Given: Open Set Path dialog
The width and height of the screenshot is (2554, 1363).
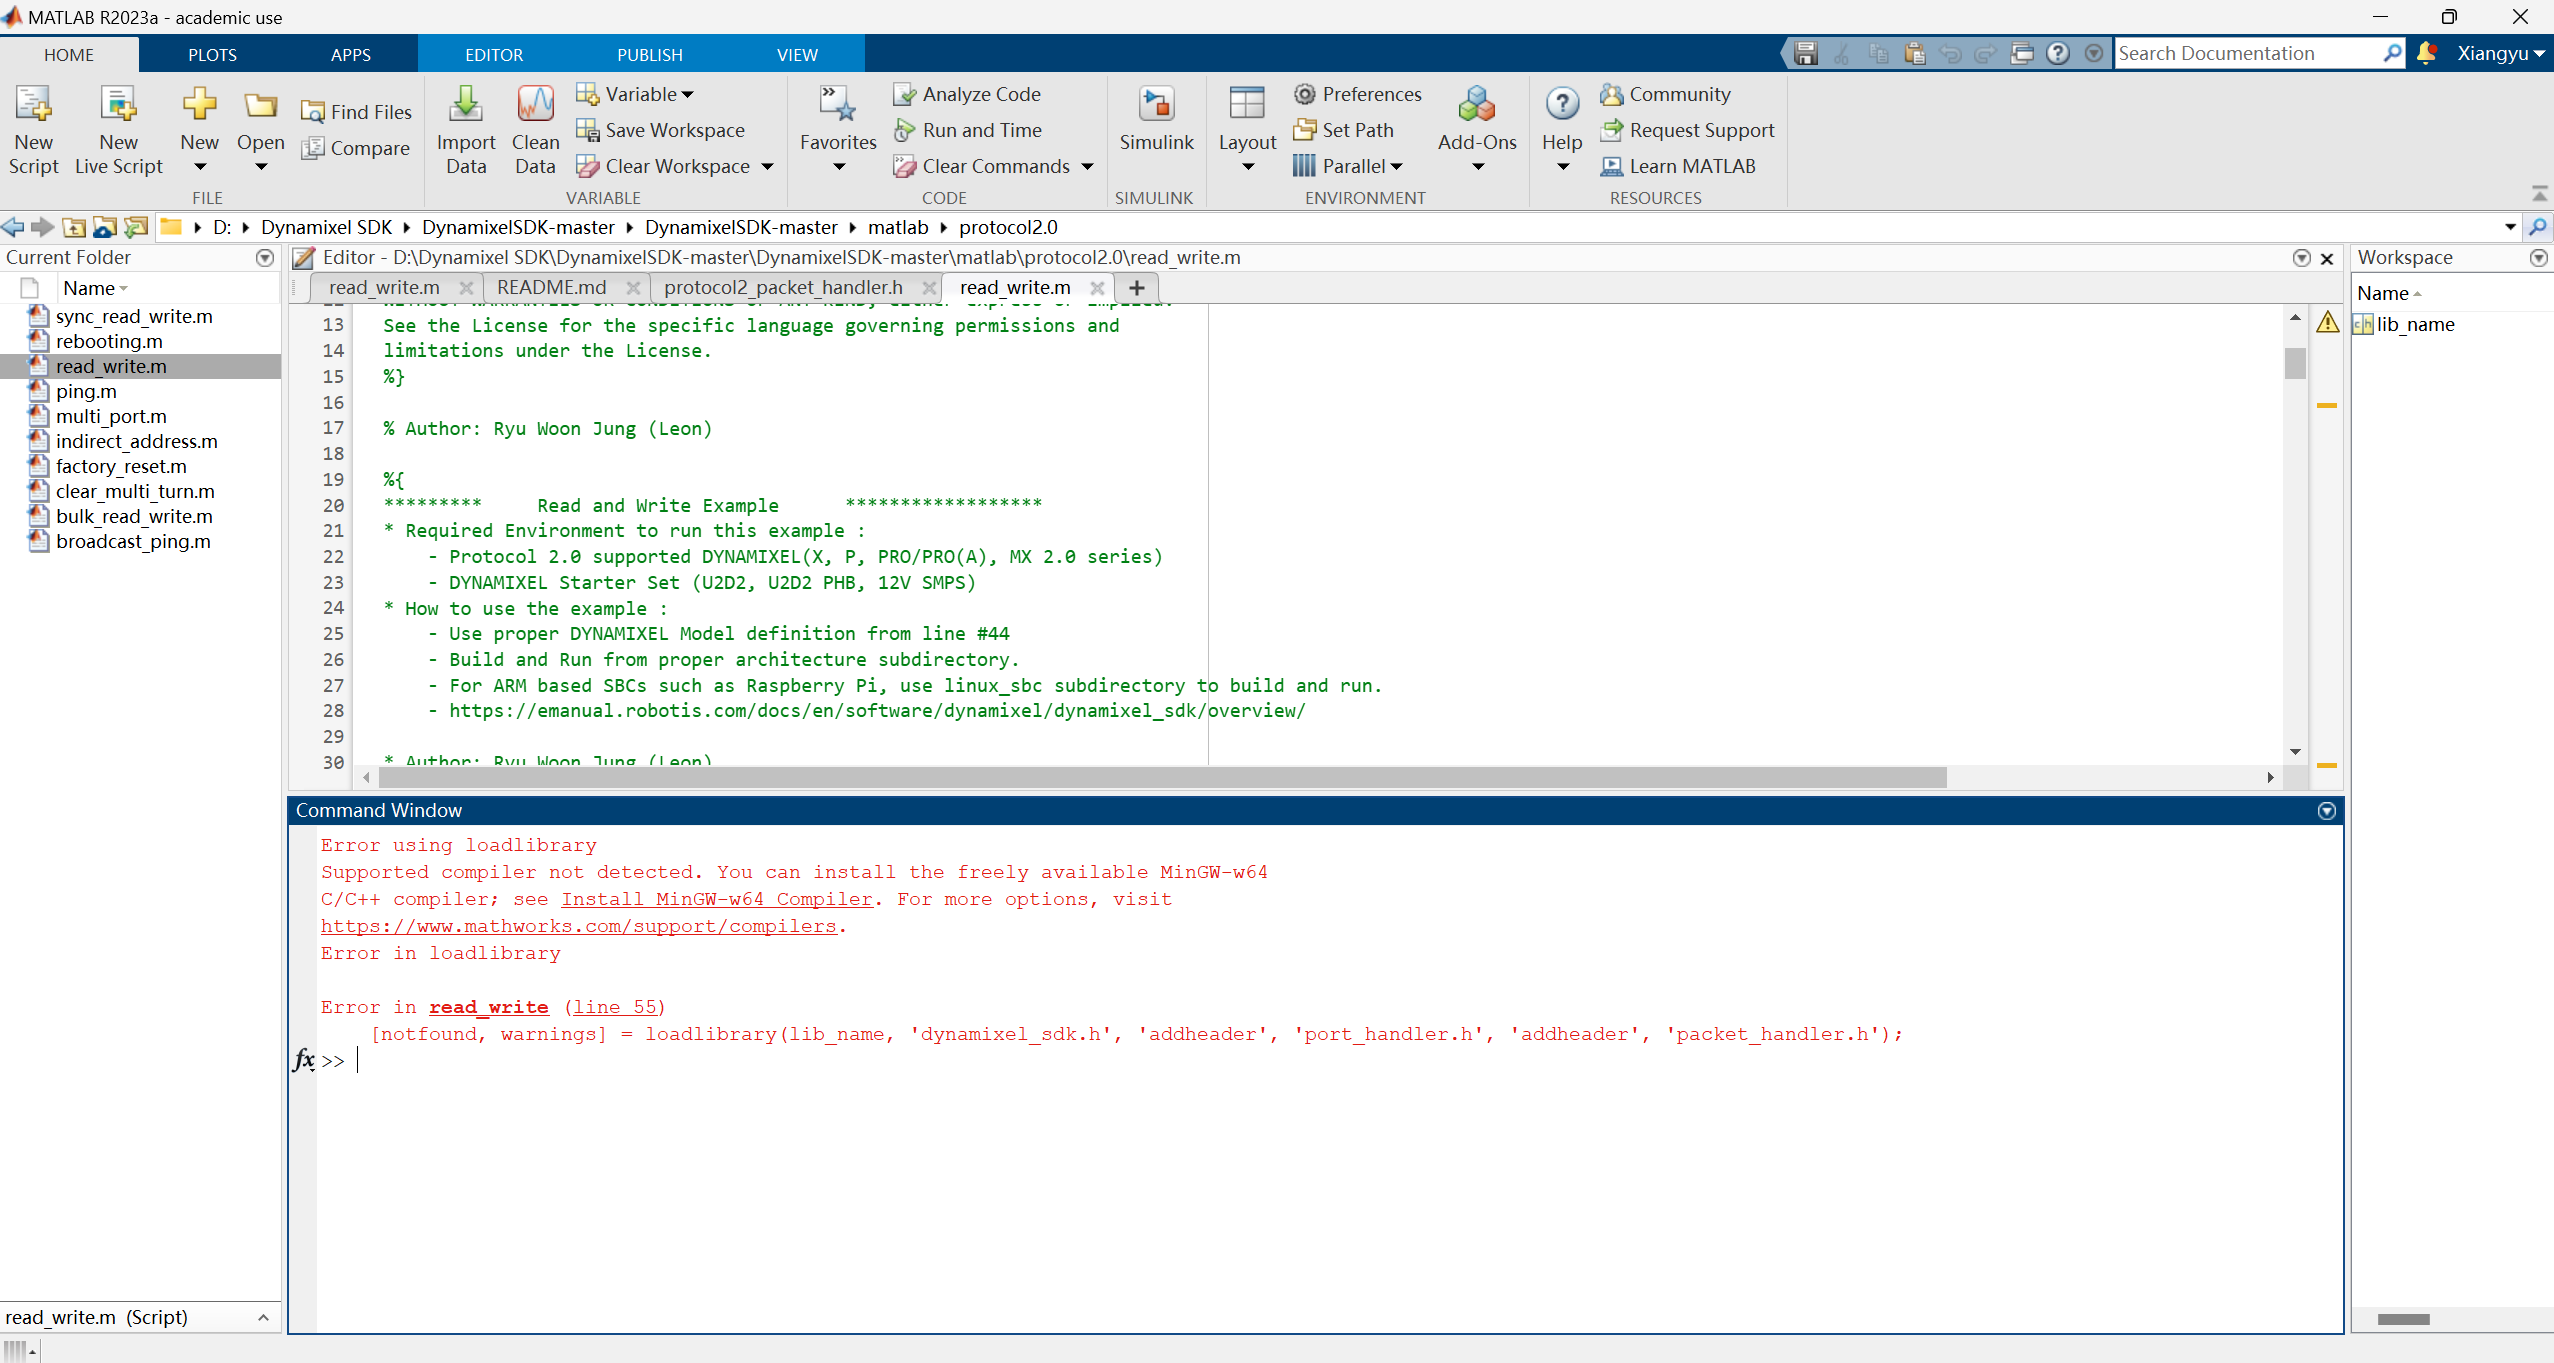Looking at the screenshot, I should (1343, 130).
